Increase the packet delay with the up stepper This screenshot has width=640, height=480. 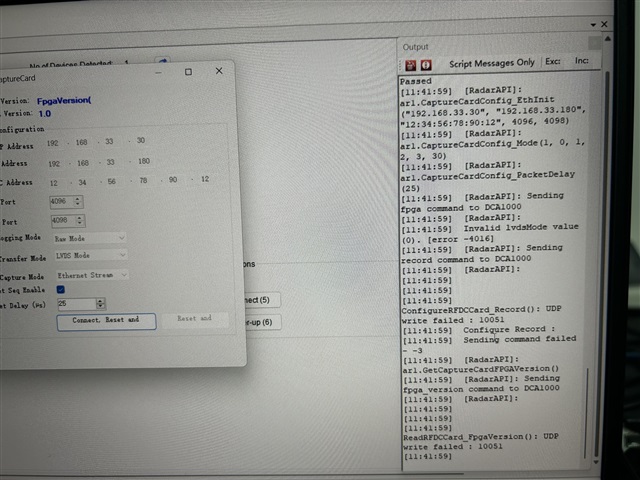100,301
